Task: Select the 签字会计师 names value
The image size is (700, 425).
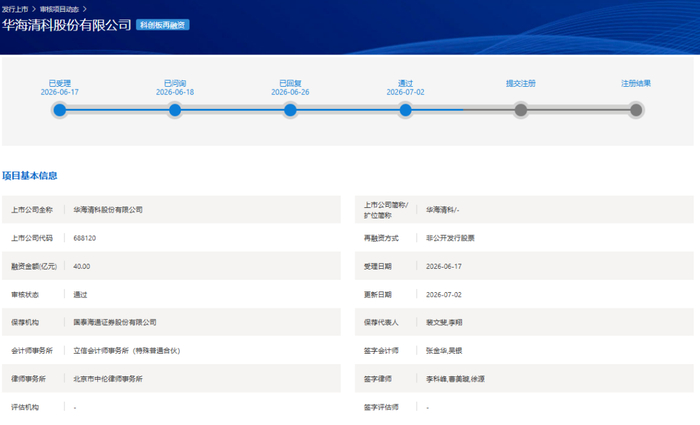Action: click(444, 351)
